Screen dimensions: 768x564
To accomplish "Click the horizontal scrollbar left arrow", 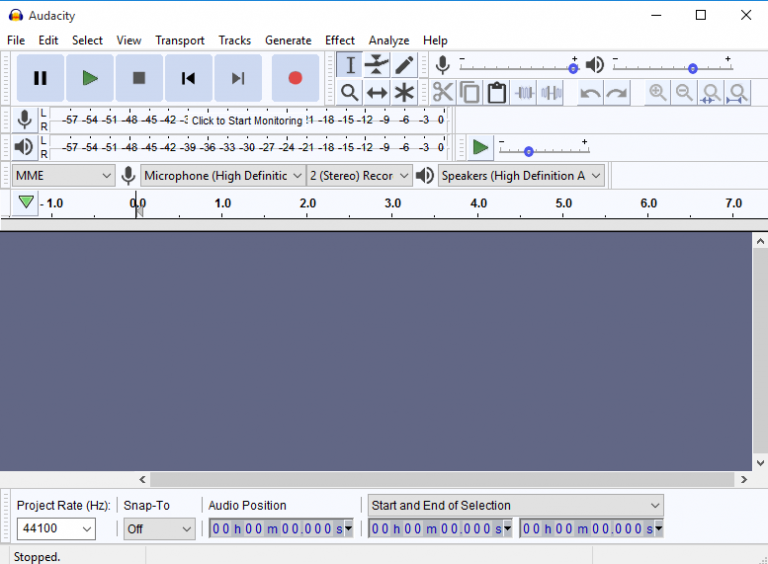I will pyautogui.click(x=143, y=479).
